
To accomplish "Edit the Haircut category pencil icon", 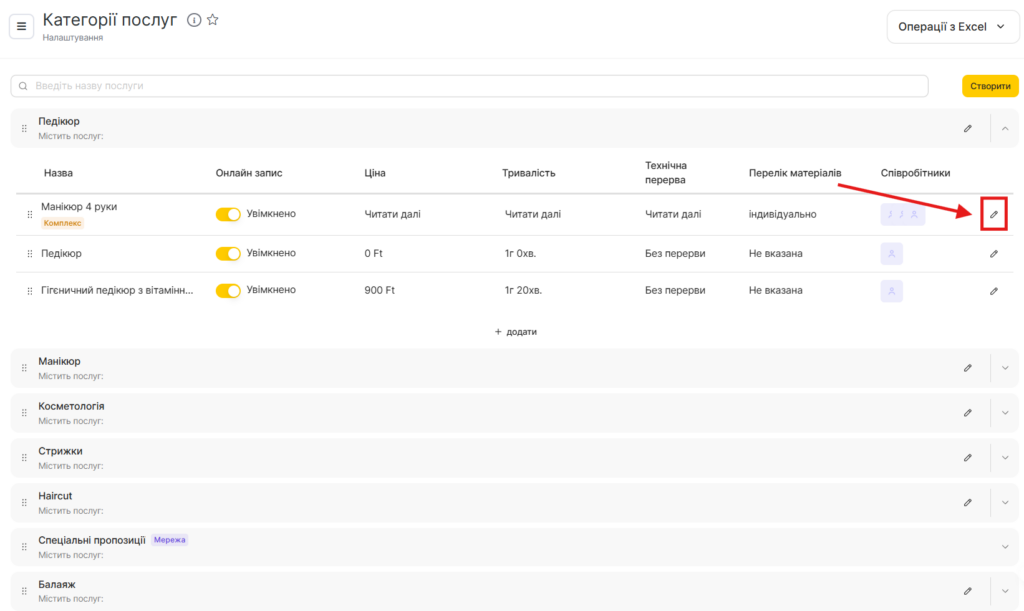I will click(x=967, y=503).
